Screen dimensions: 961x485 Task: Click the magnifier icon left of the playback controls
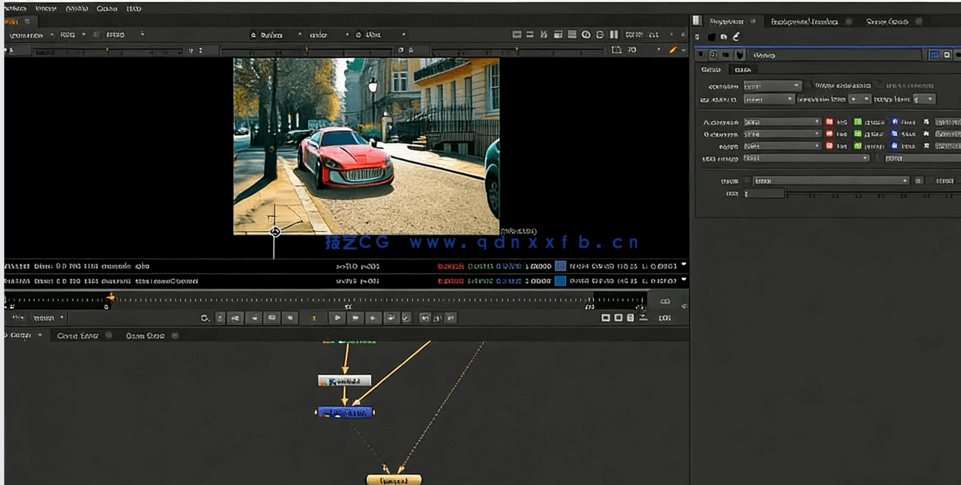click(205, 318)
